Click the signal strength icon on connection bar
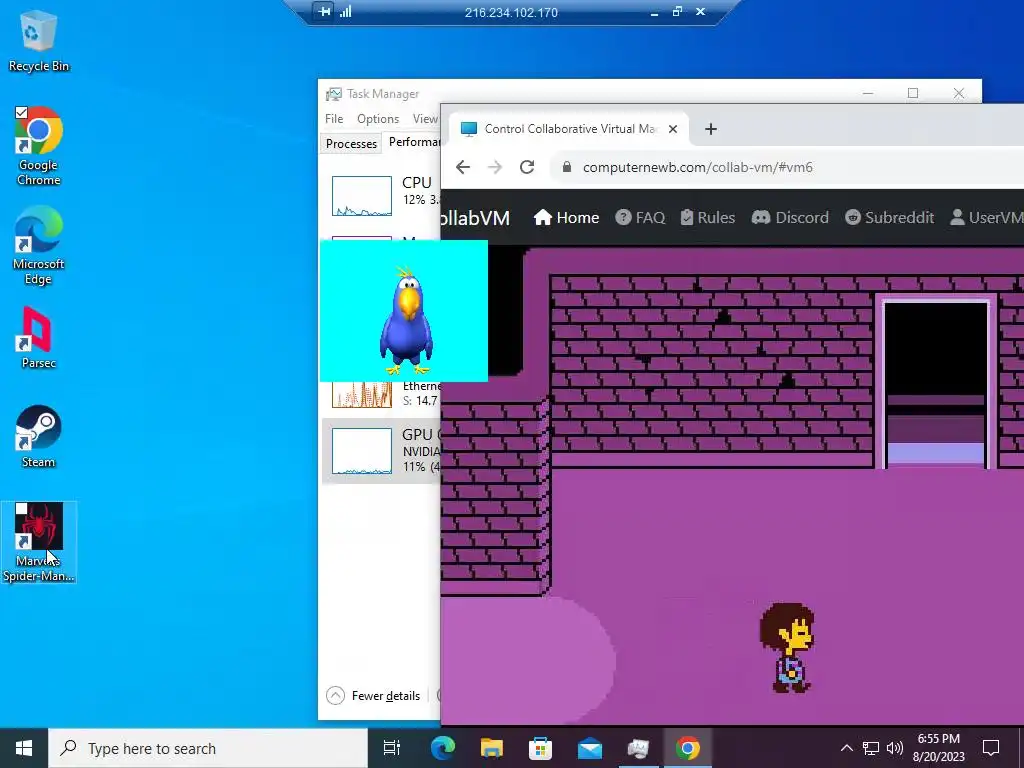This screenshot has width=1024, height=768. 345,12
